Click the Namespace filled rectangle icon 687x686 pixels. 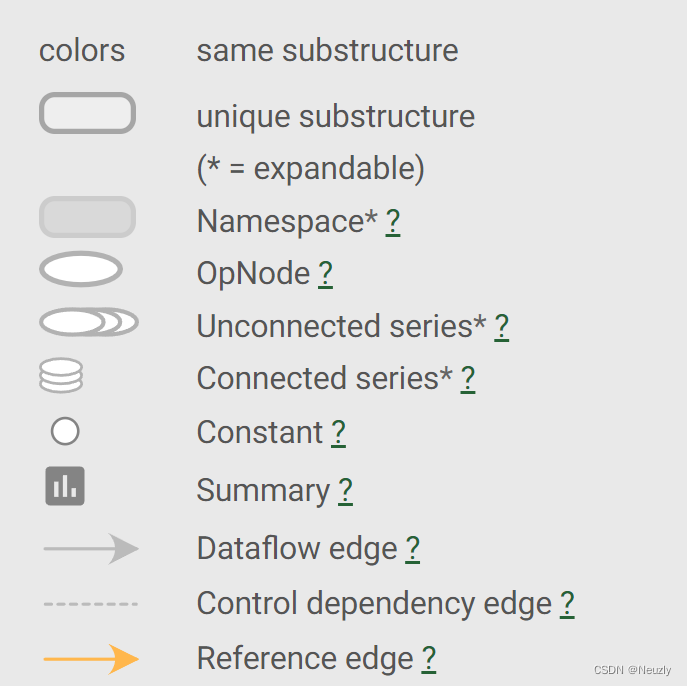tap(87, 217)
